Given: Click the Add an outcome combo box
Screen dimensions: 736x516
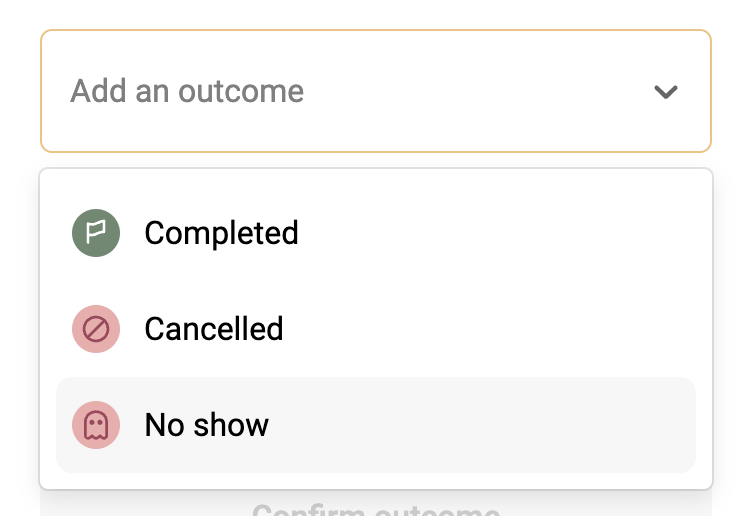Looking at the screenshot, I should point(376,91).
